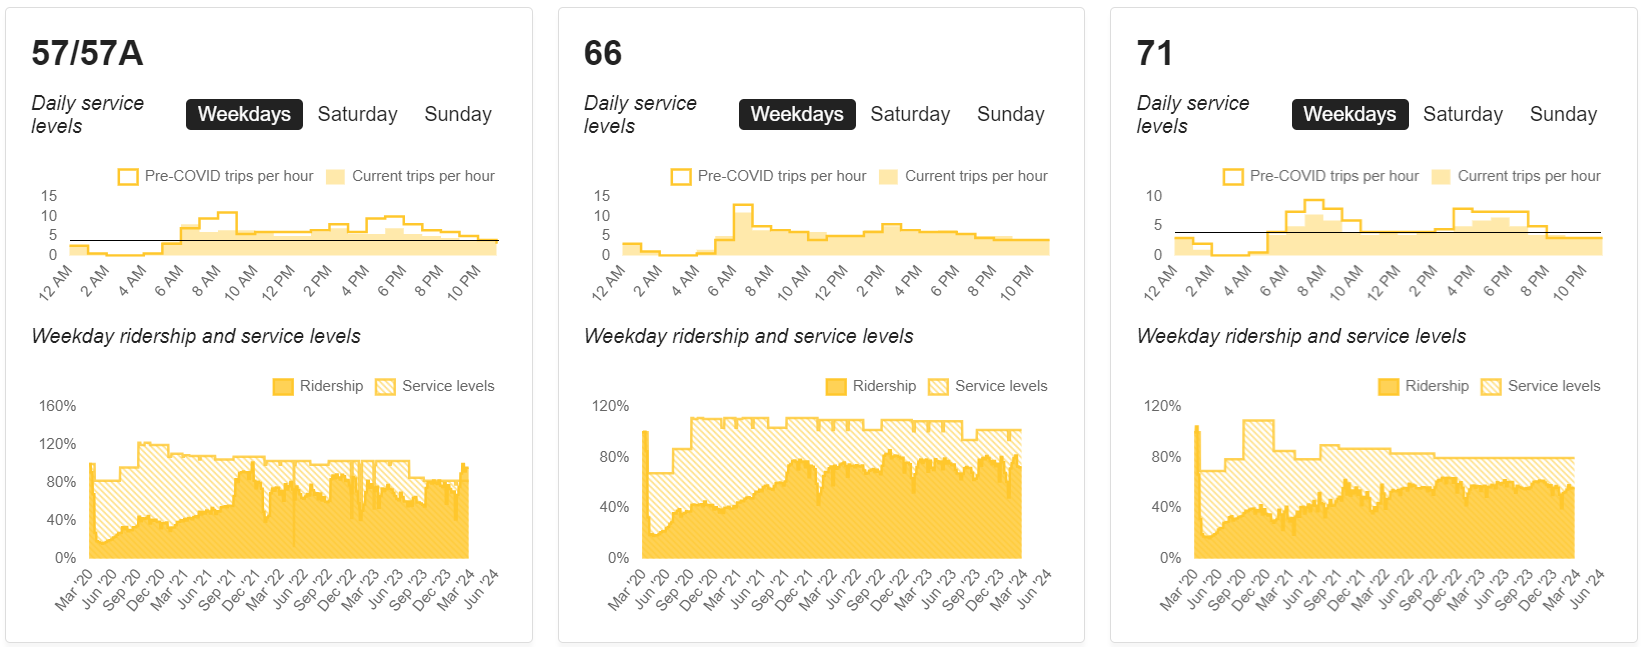Toggle Pre-COVID trips legend swatch on route 71

coord(1233,177)
